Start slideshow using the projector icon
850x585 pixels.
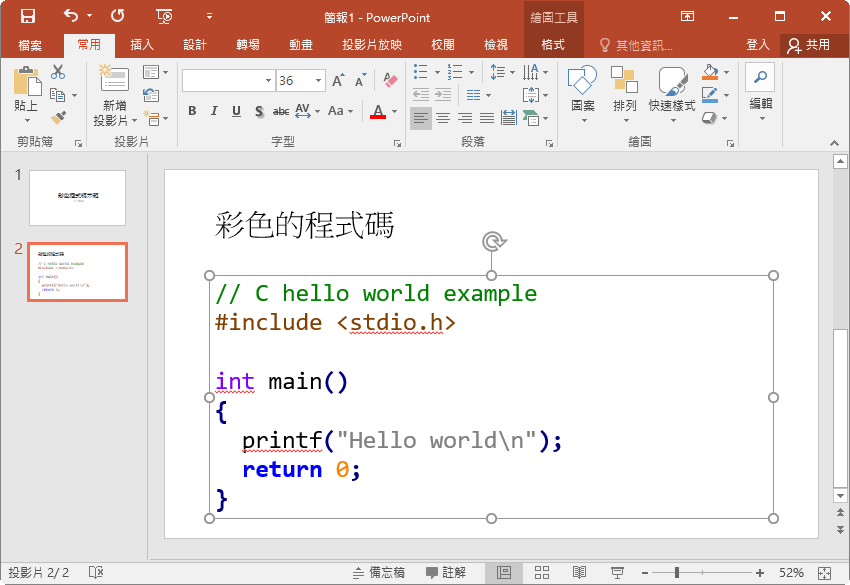164,17
